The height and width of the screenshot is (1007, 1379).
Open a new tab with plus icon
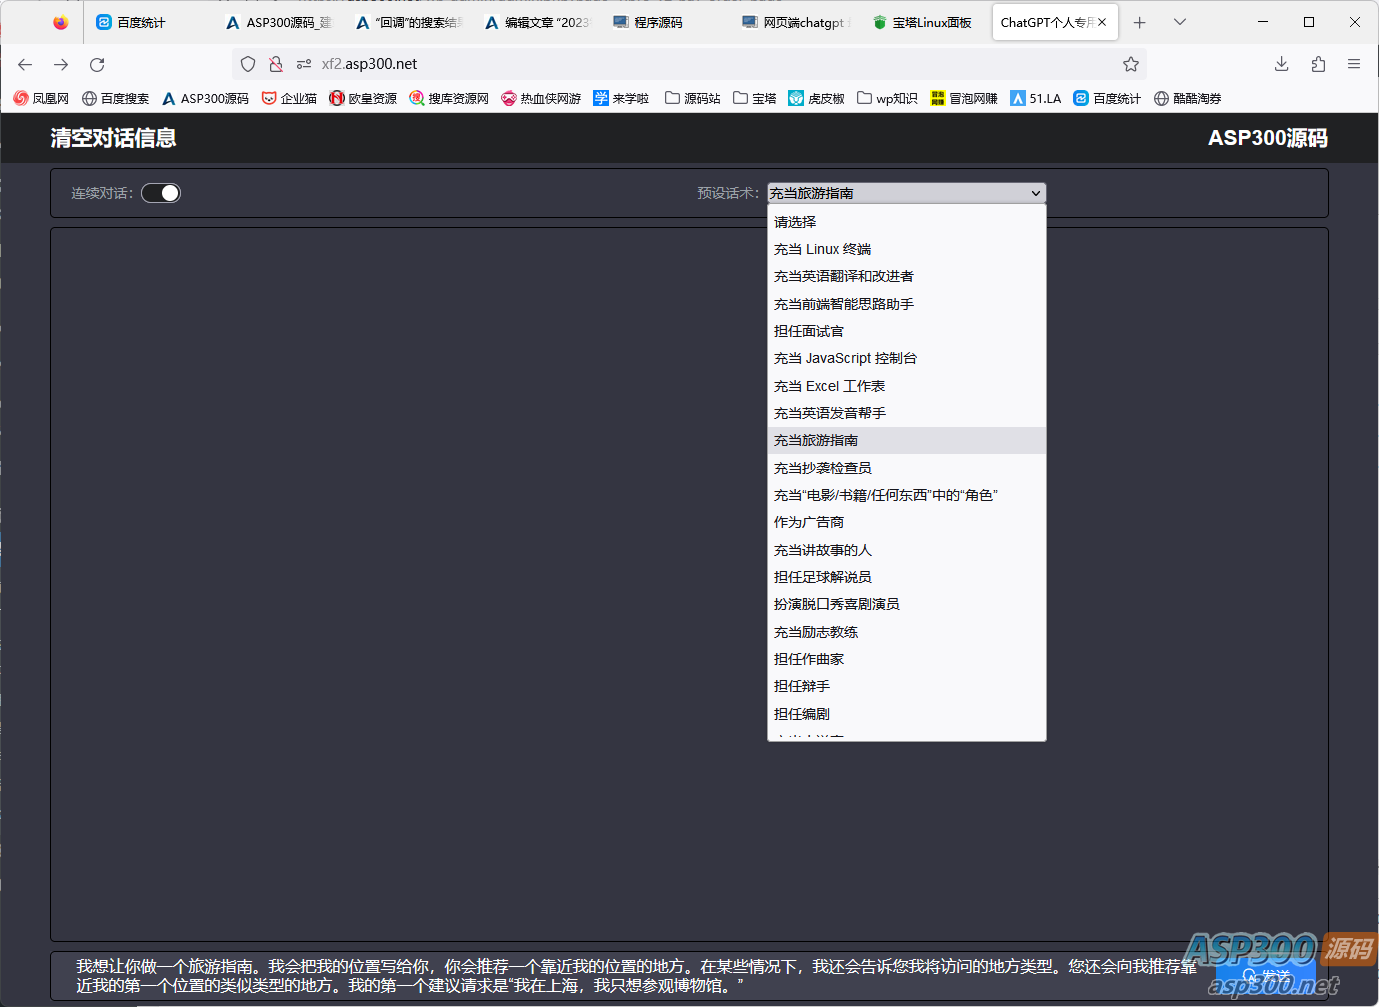coord(1139,22)
